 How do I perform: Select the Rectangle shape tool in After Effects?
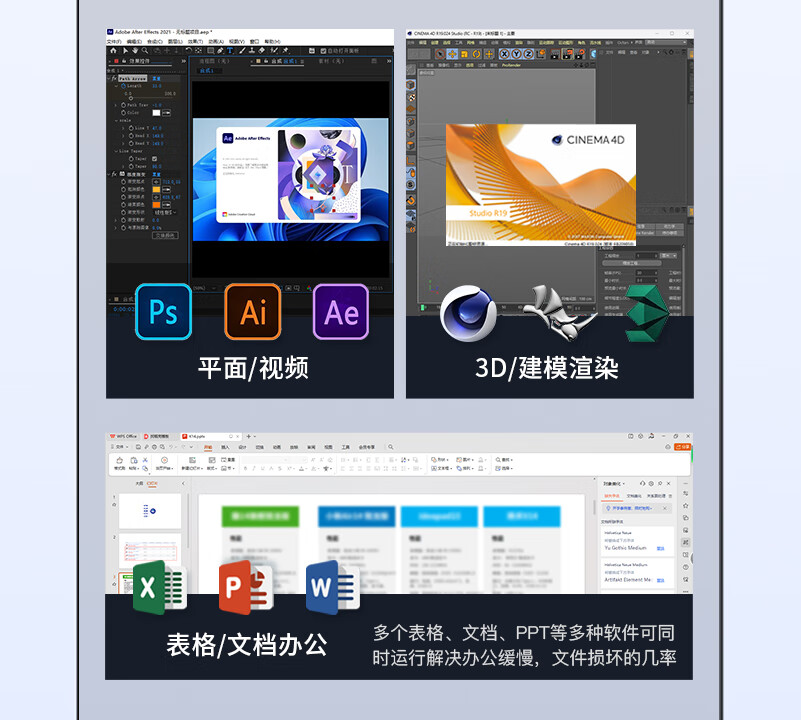(x=210, y=51)
